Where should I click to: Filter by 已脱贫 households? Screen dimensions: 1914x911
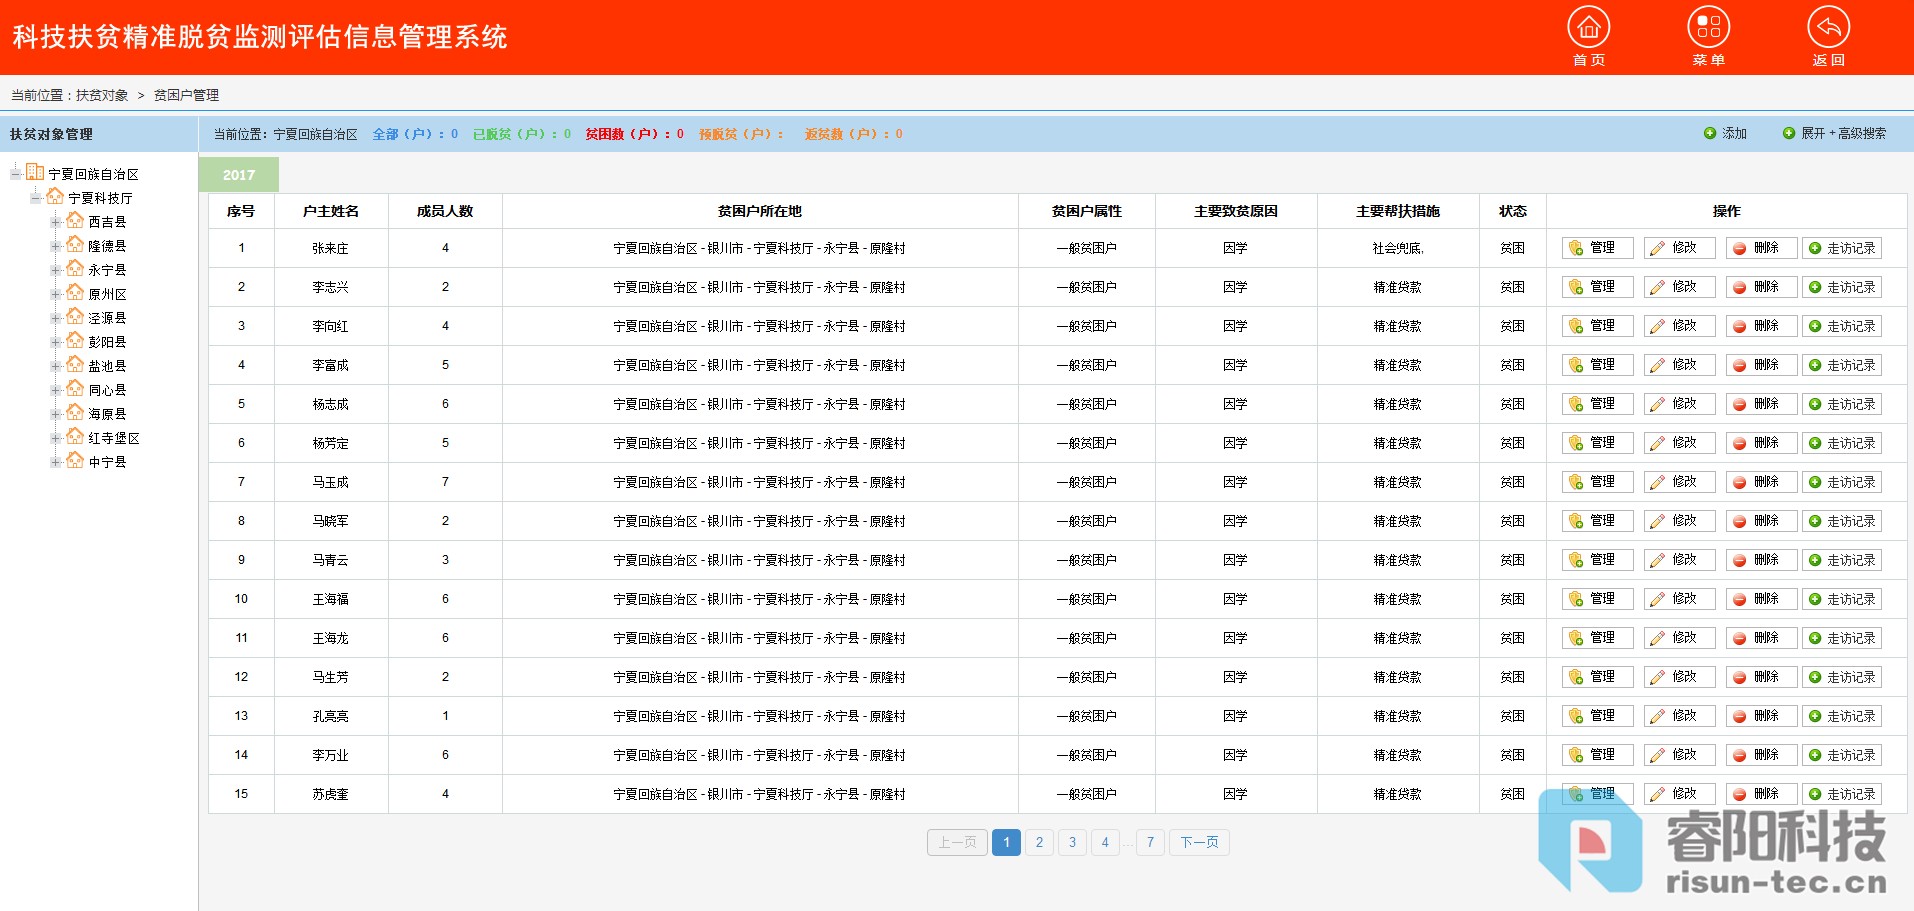coord(521,134)
